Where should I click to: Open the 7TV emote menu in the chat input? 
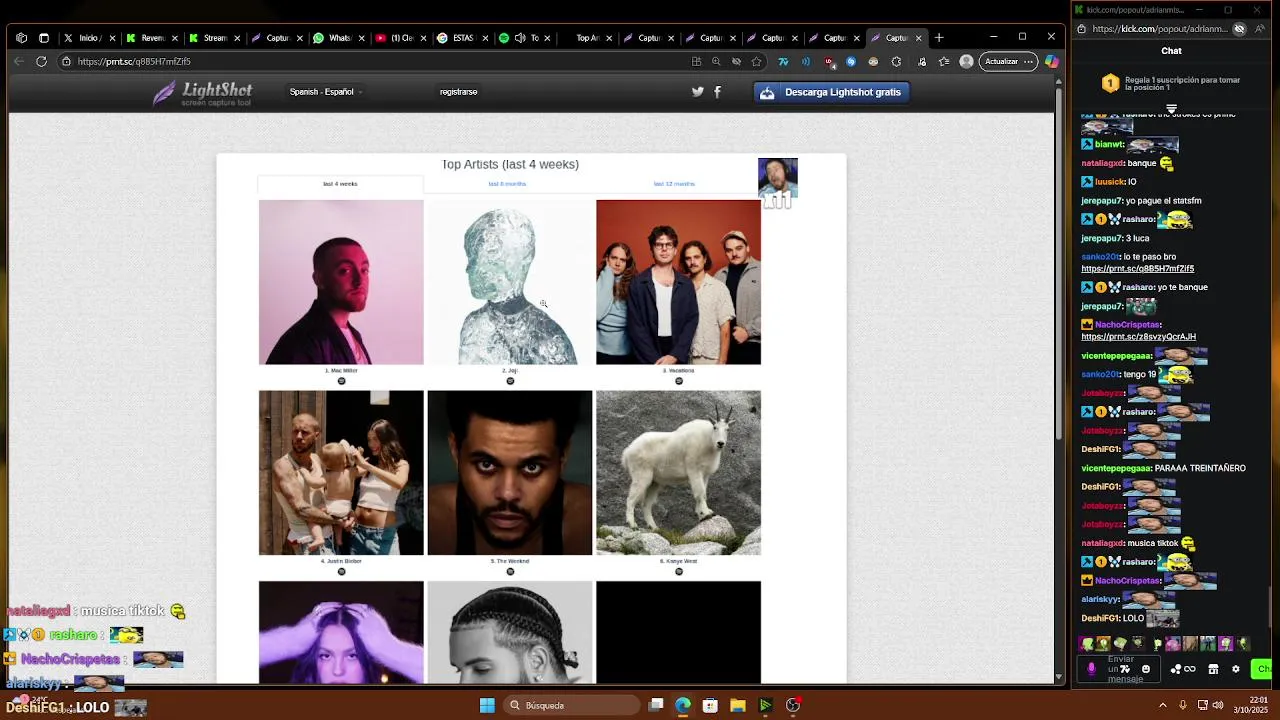(x=1125, y=669)
